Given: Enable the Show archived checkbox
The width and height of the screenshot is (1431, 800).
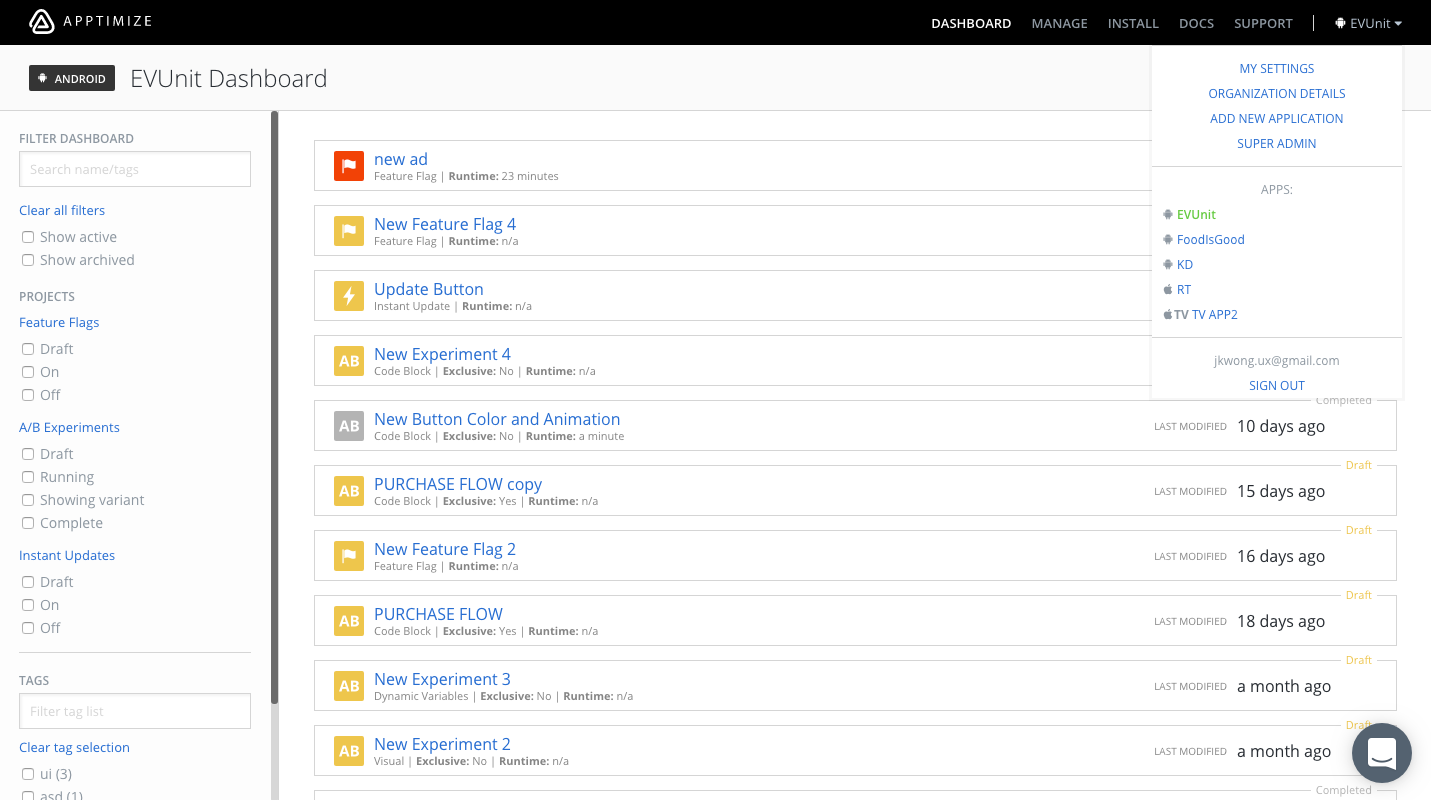Looking at the screenshot, I should [28, 260].
